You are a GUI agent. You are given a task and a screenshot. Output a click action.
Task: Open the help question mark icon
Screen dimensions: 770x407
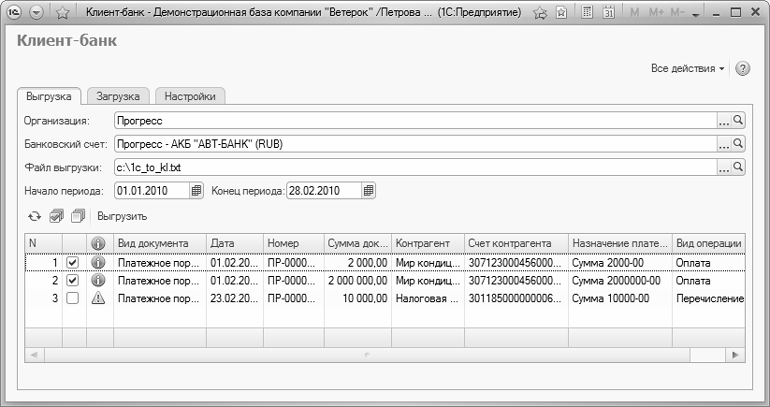[x=742, y=69]
